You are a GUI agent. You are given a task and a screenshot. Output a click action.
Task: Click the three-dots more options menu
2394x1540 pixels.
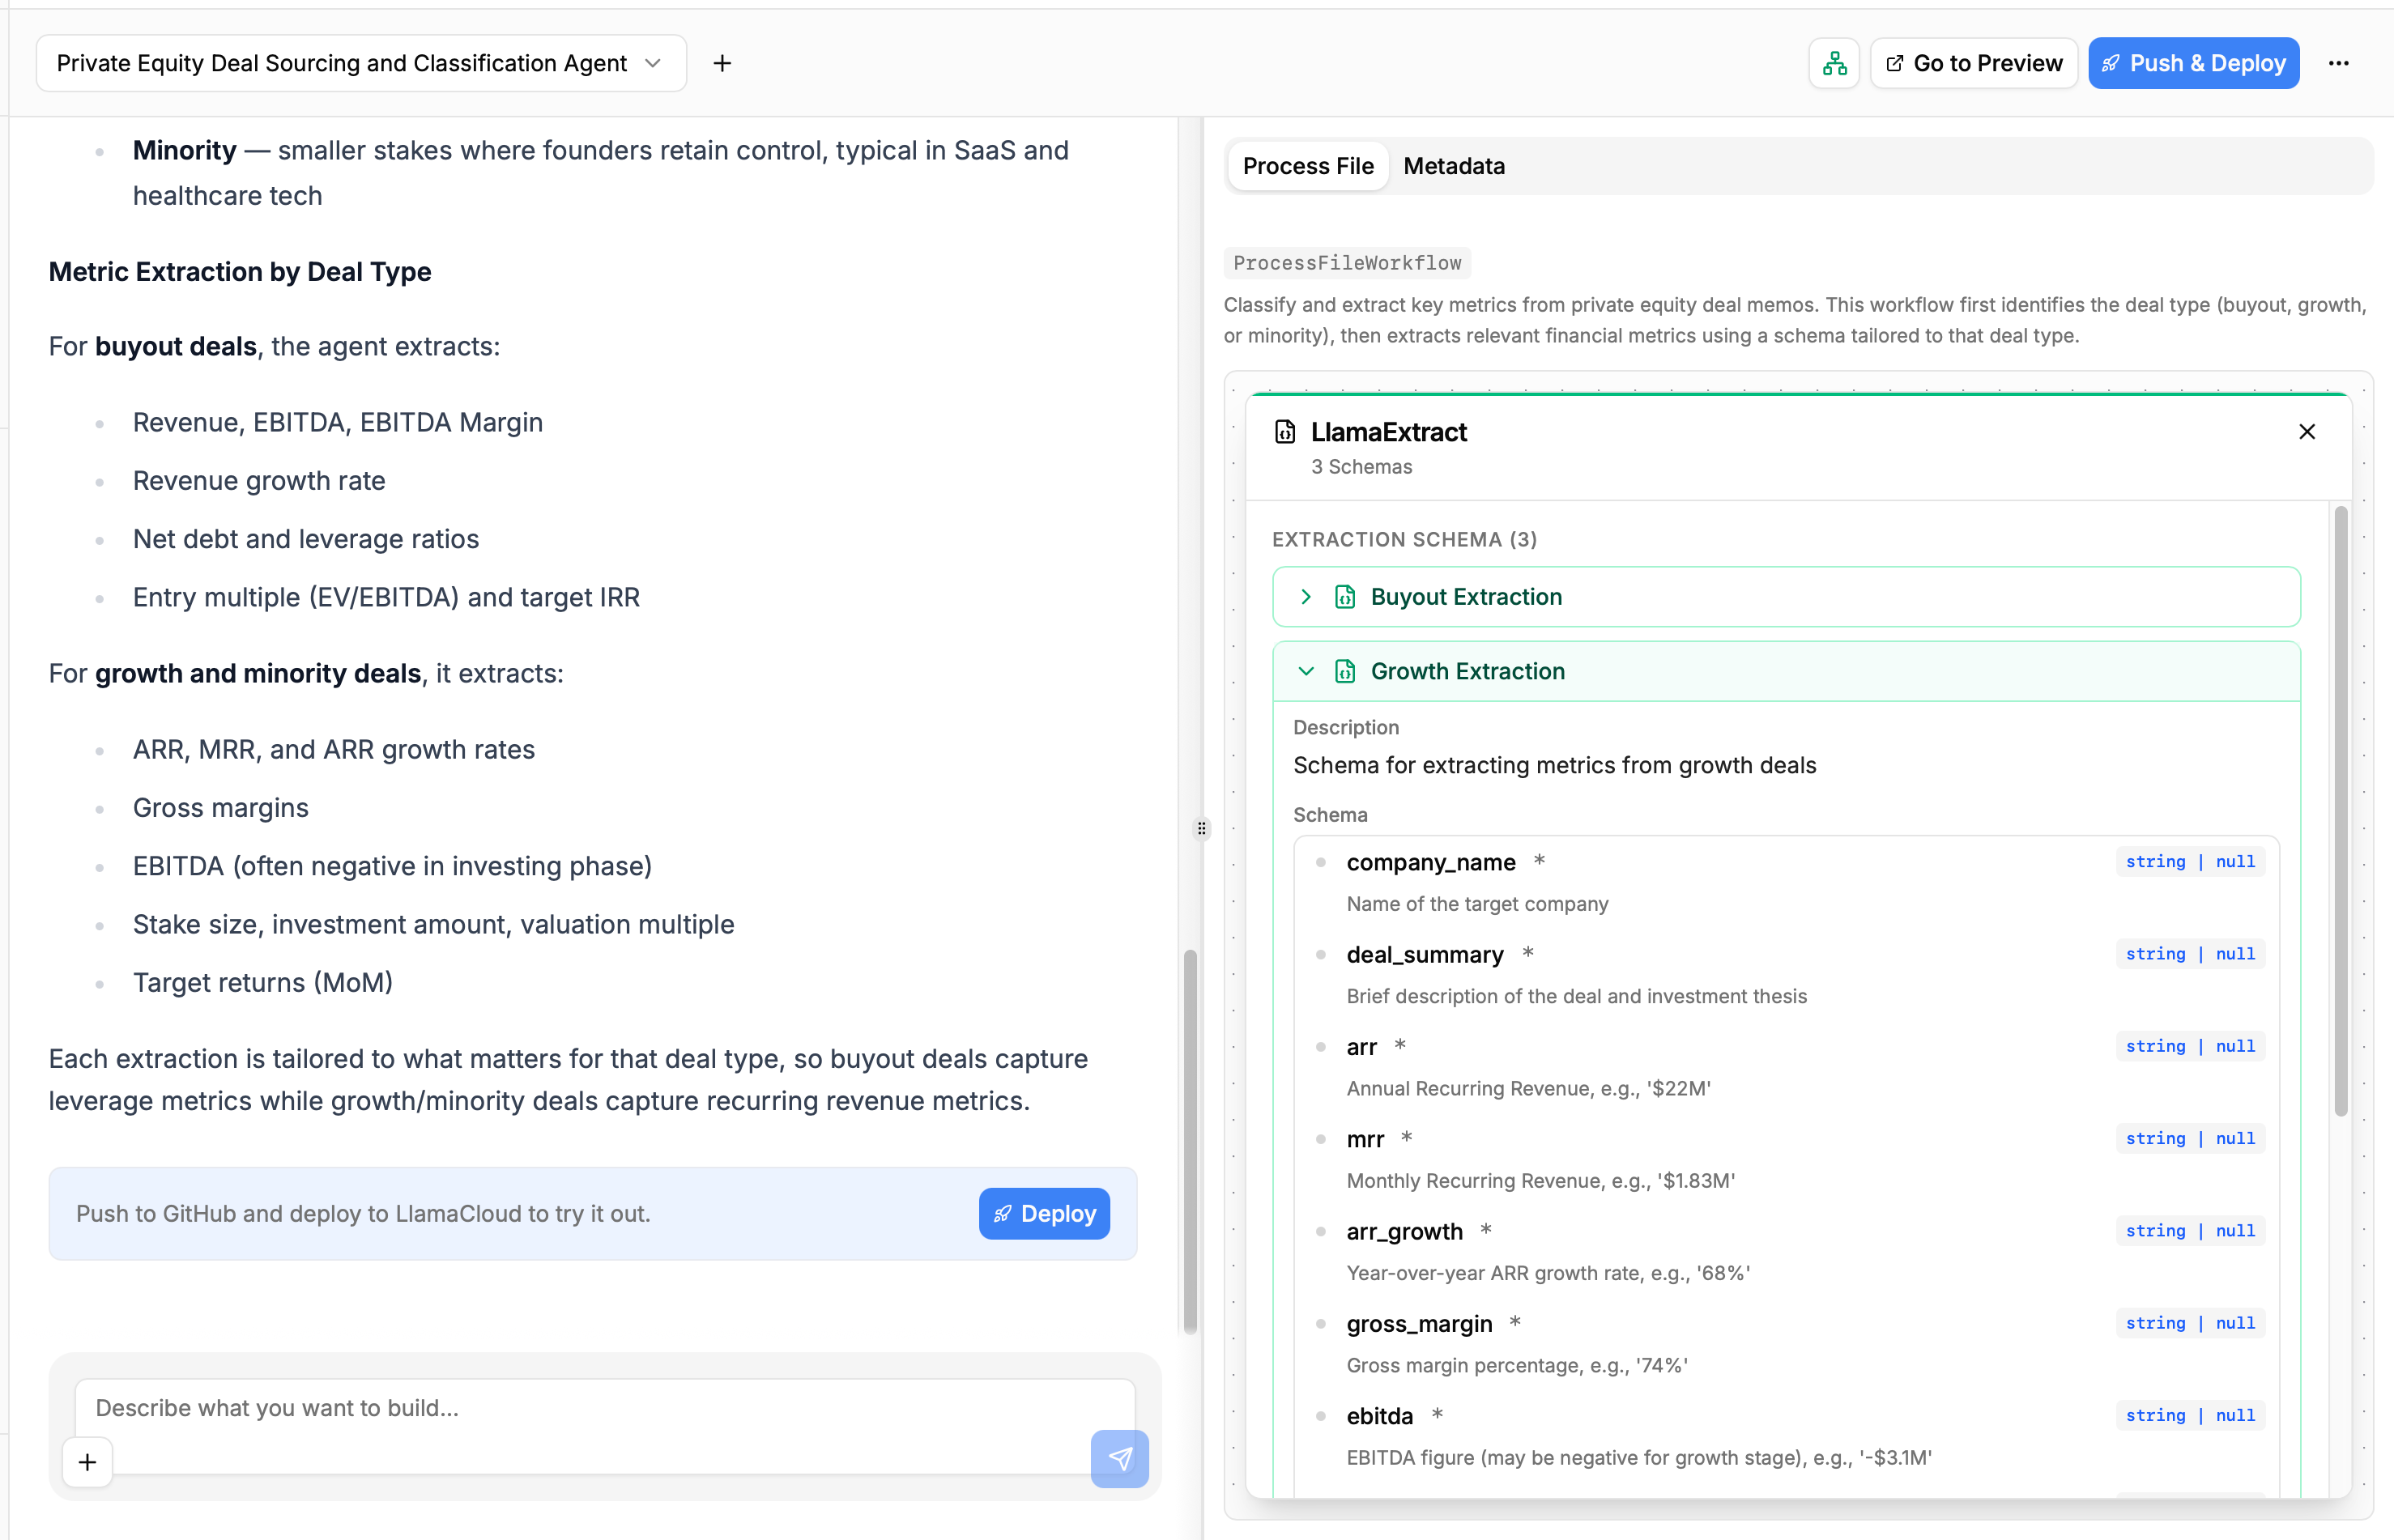click(x=2338, y=64)
